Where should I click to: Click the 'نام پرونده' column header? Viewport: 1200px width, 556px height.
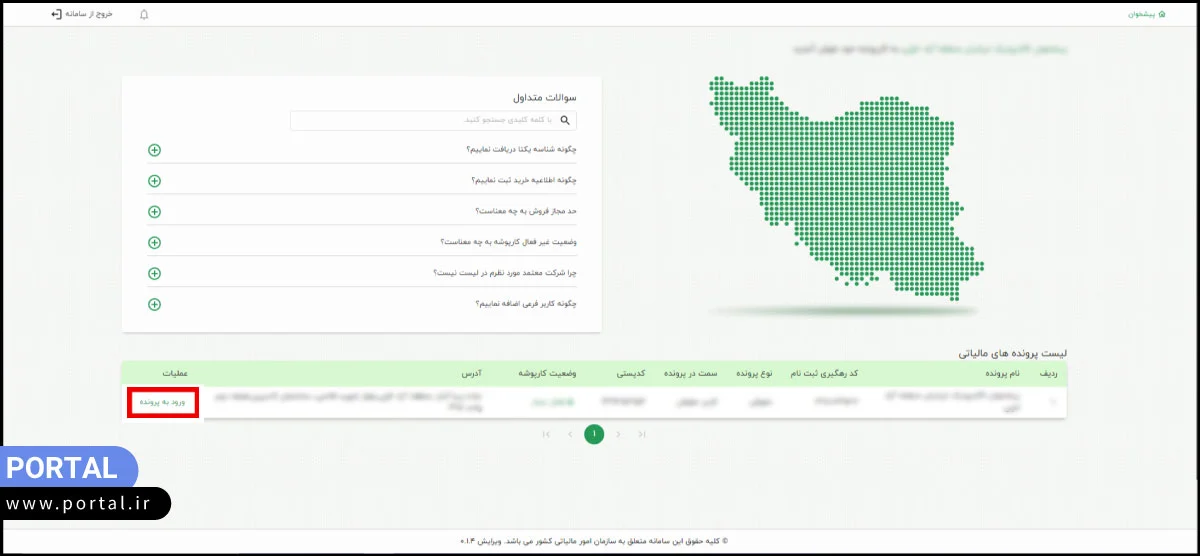tap(1001, 374)
